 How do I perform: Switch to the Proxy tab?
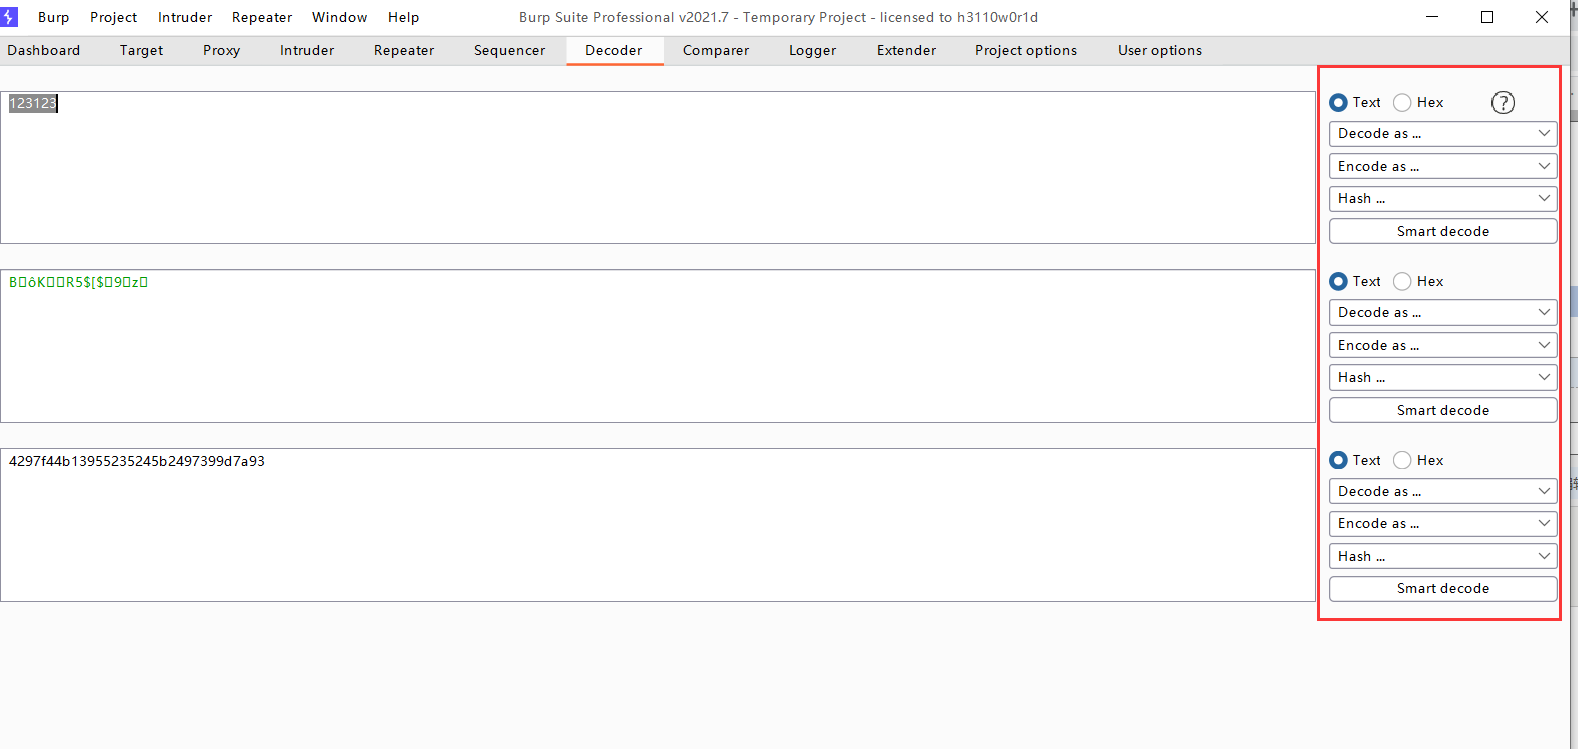(x=221, y=50)
